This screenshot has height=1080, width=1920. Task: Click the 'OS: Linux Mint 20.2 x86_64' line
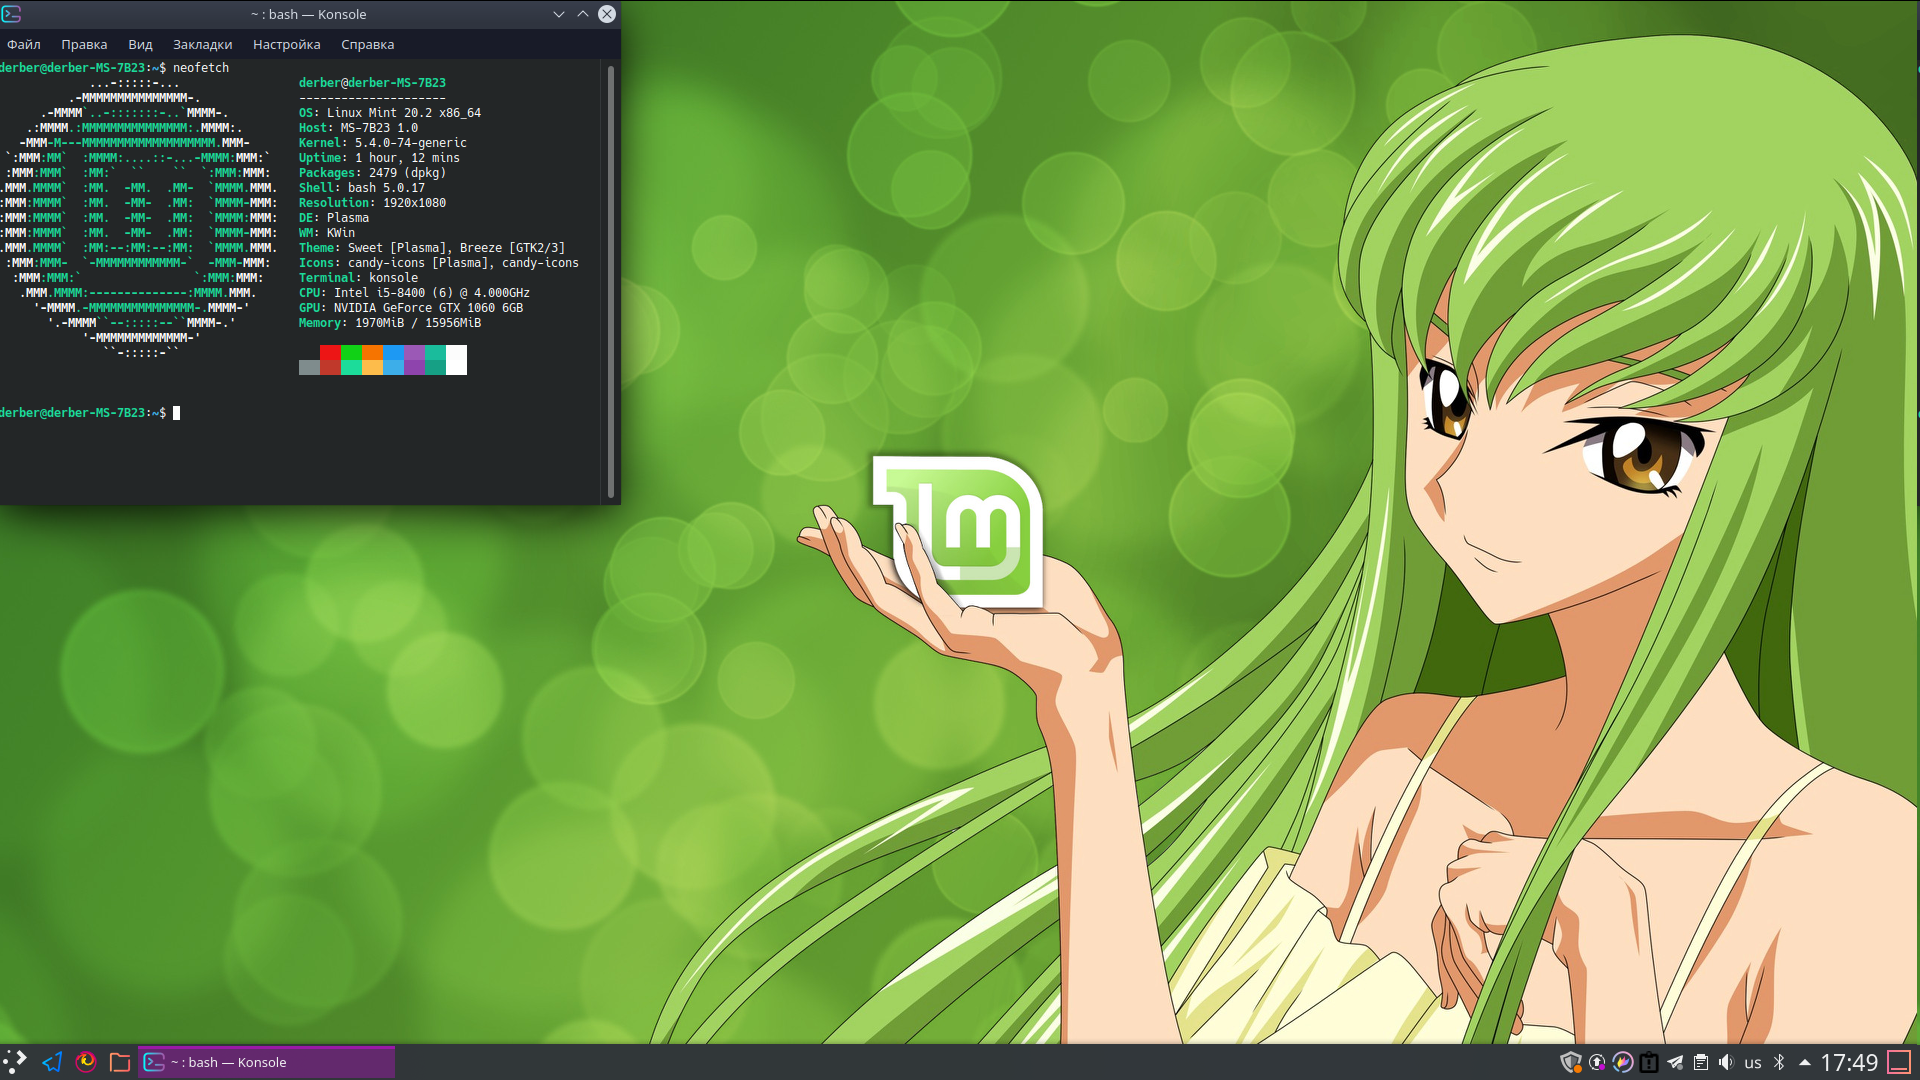(390, 113)
